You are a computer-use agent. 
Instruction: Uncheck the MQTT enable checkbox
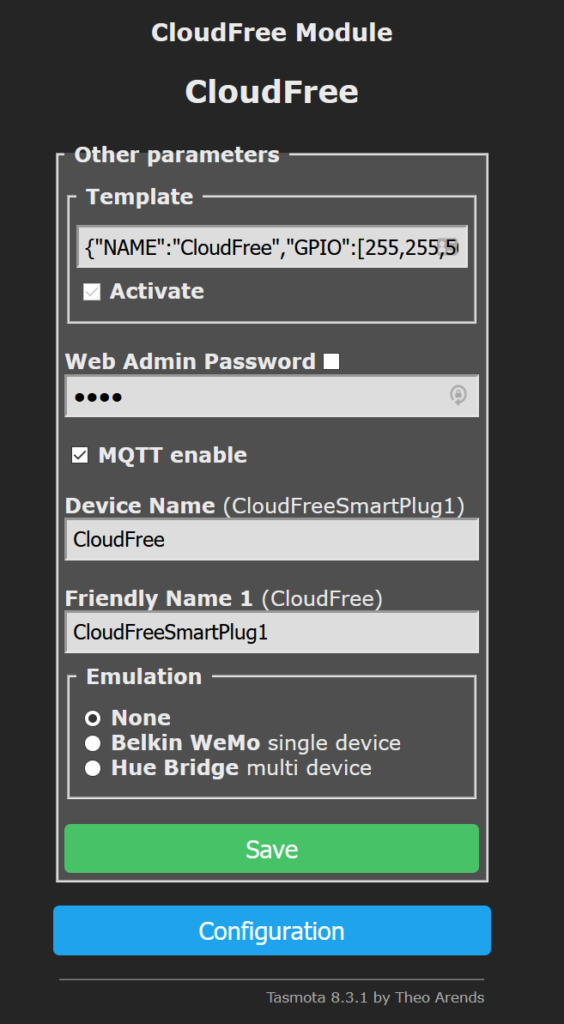tap(80, 455)
